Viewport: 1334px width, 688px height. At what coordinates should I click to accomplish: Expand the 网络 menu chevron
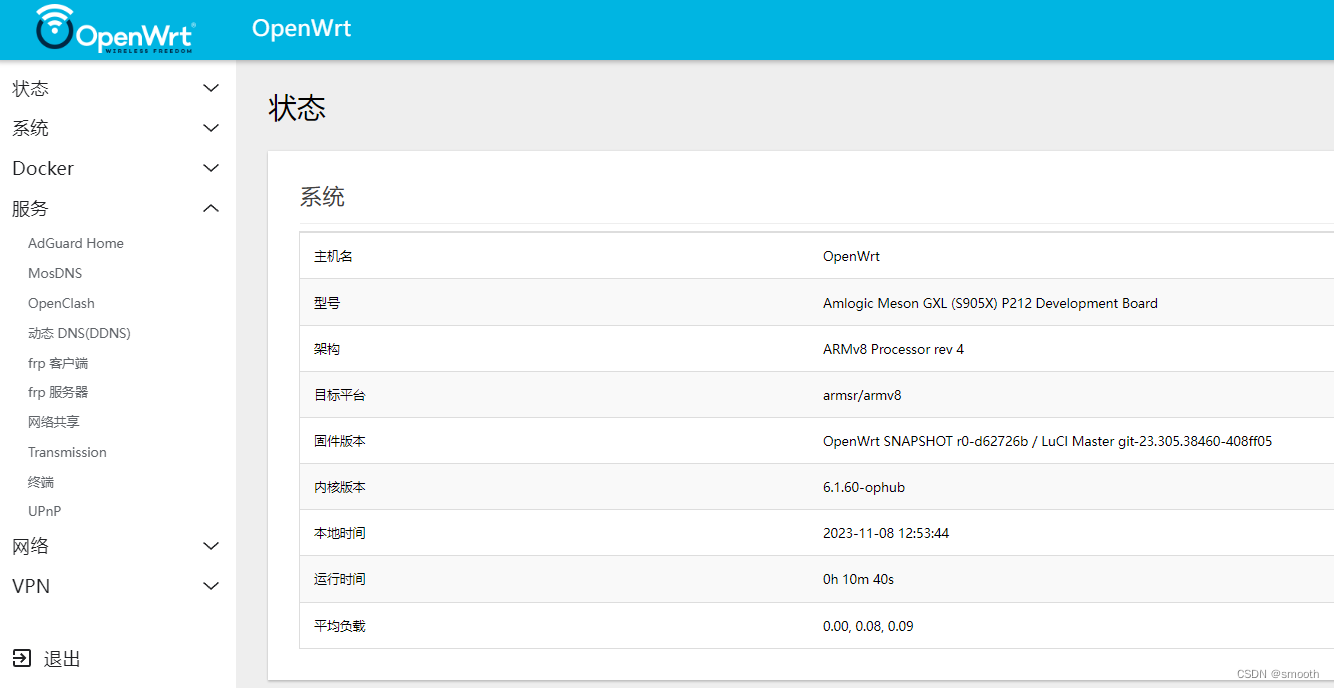(x=211, y=546)
